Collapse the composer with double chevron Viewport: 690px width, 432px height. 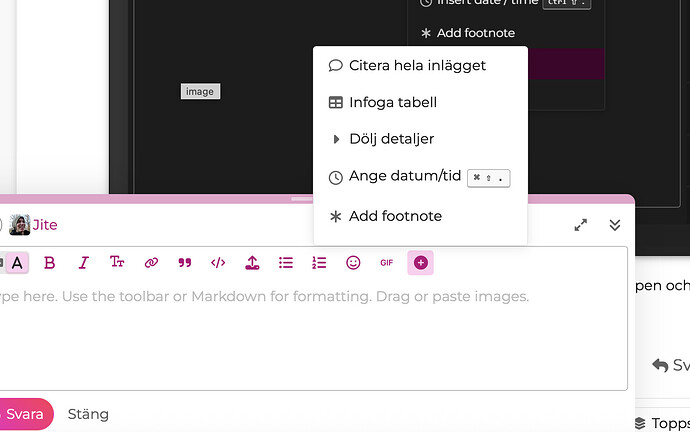click(x=615, y=225)
